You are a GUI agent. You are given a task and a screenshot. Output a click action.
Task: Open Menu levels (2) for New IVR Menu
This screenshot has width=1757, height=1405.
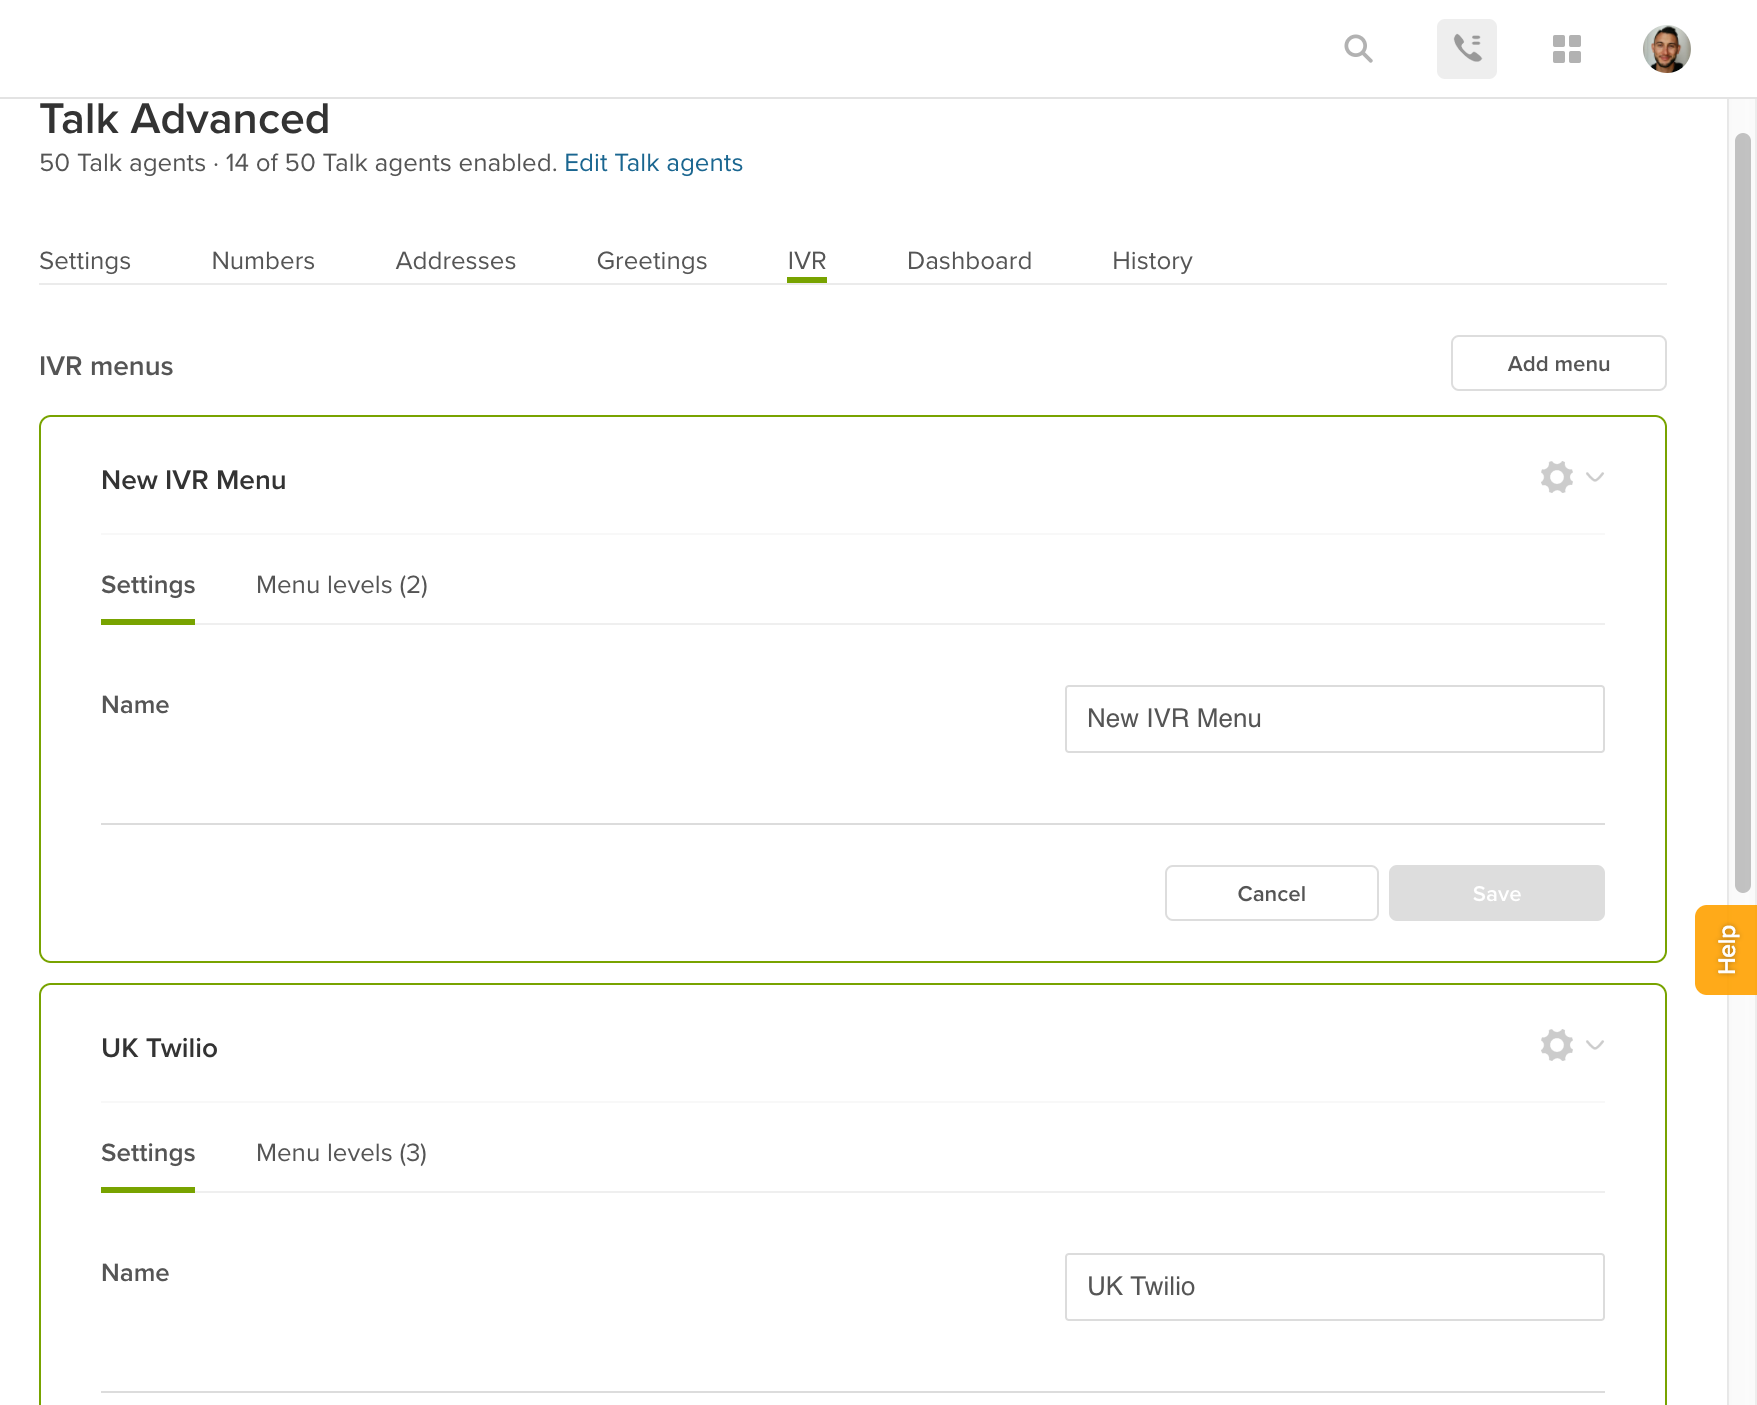[342, 585]
